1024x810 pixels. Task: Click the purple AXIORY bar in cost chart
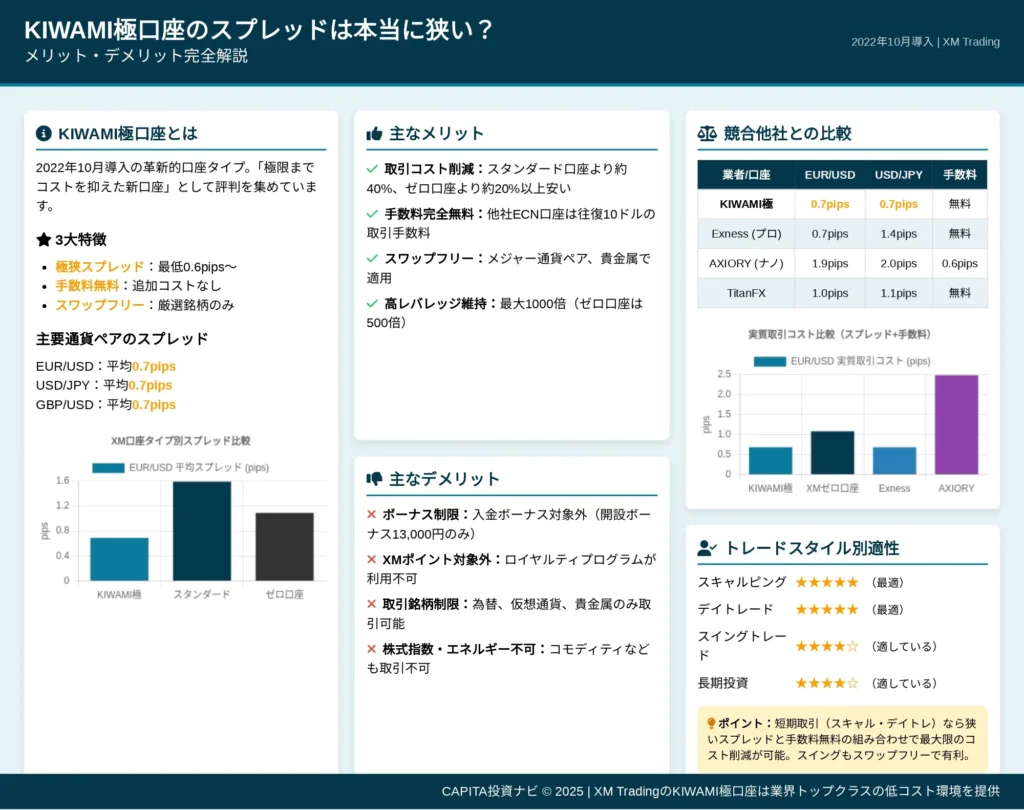tap(956, 424)
